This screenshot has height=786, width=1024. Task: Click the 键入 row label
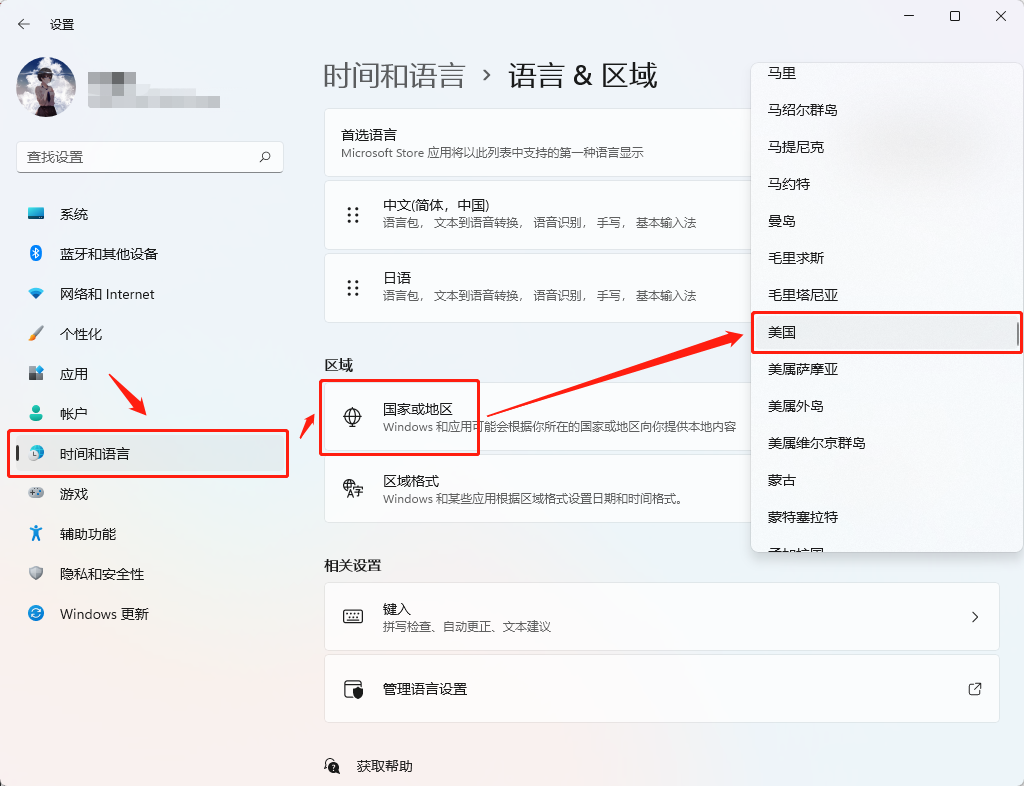click(396, 609)
